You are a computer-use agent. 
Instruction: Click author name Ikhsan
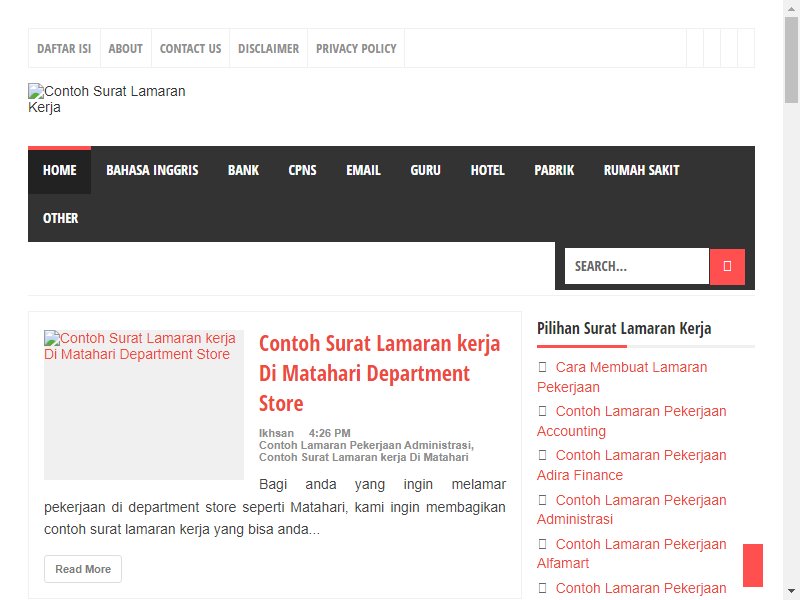[276, 433]
